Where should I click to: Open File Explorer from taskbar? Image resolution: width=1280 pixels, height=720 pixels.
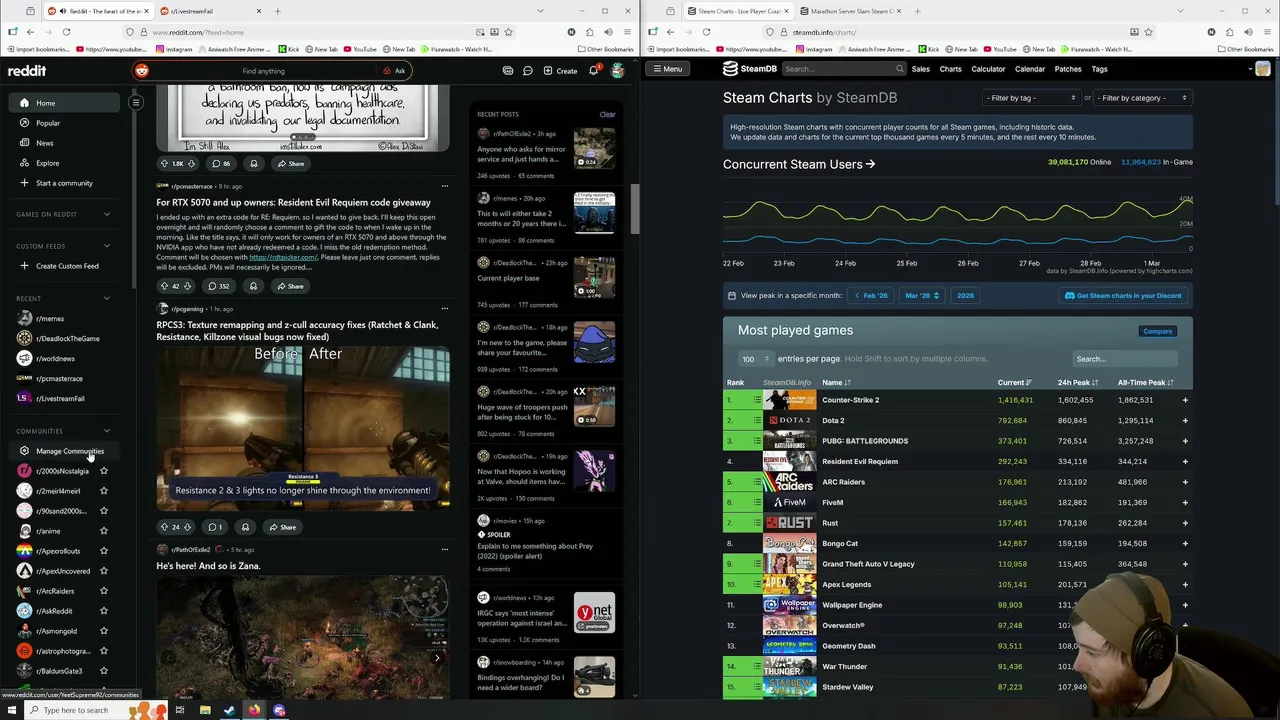[x=205, y=710]
